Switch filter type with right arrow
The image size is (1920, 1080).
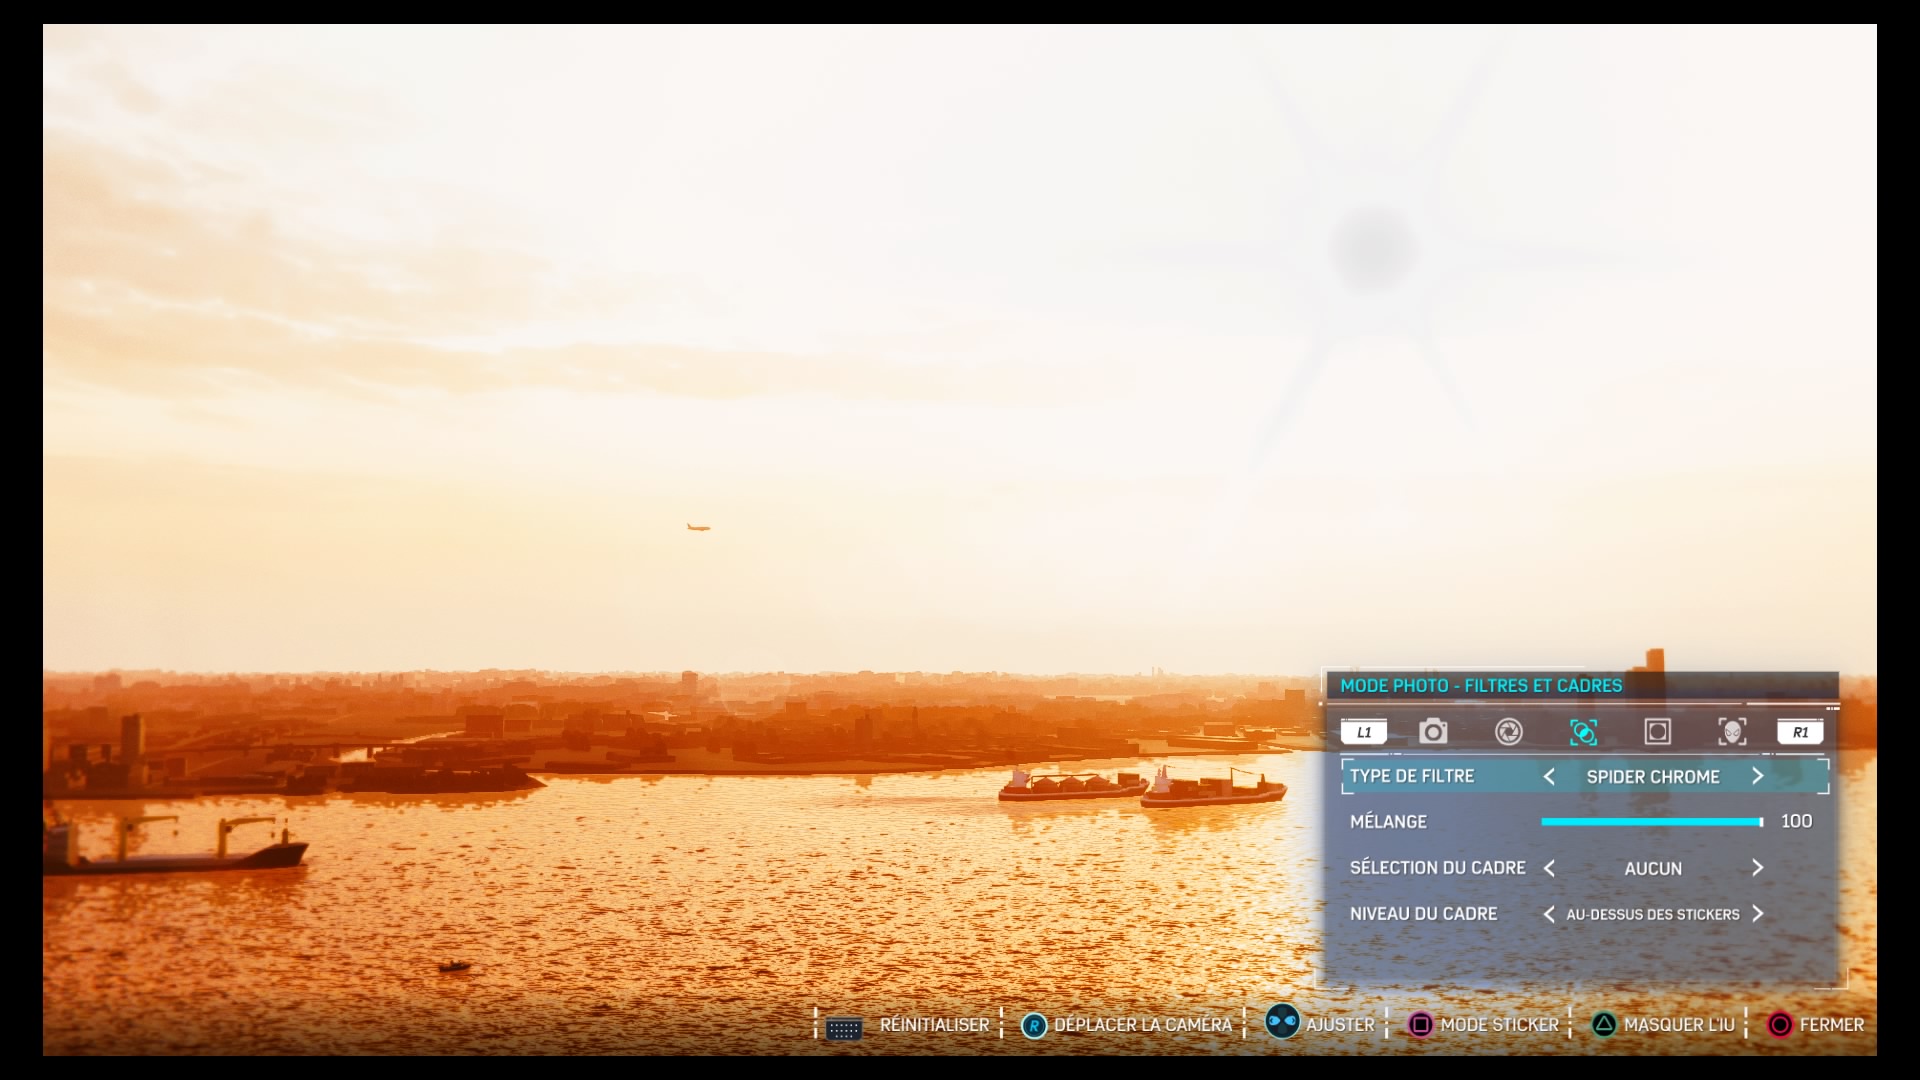(x=1757, y=776)
